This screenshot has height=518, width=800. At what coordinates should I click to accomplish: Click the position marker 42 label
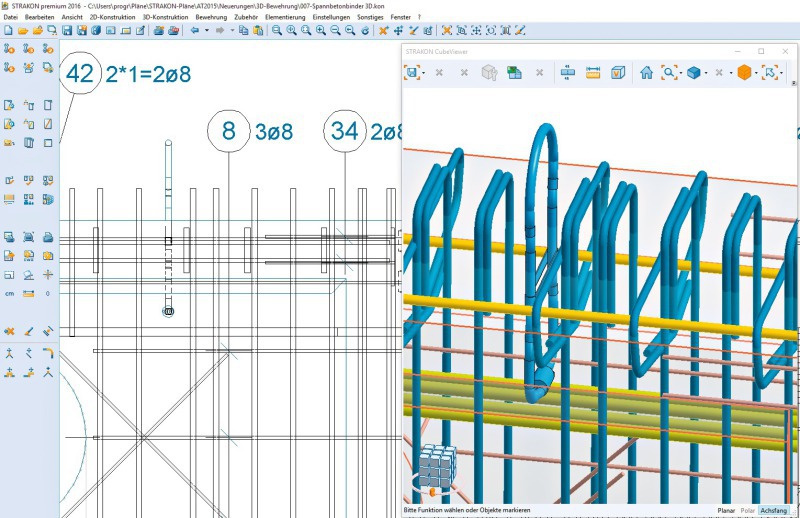(x=79, y=74)
